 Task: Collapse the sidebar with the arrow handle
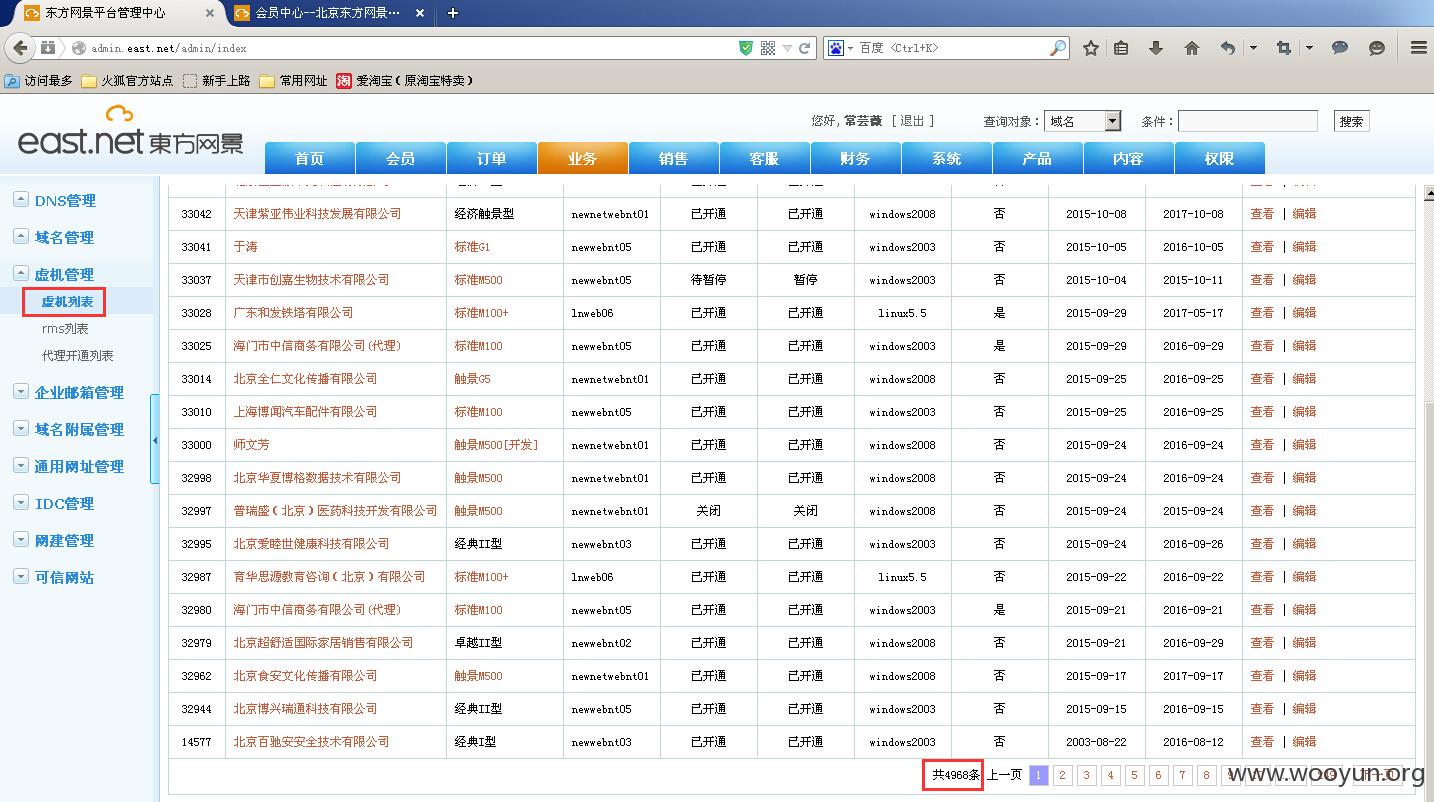click(155, 440)
